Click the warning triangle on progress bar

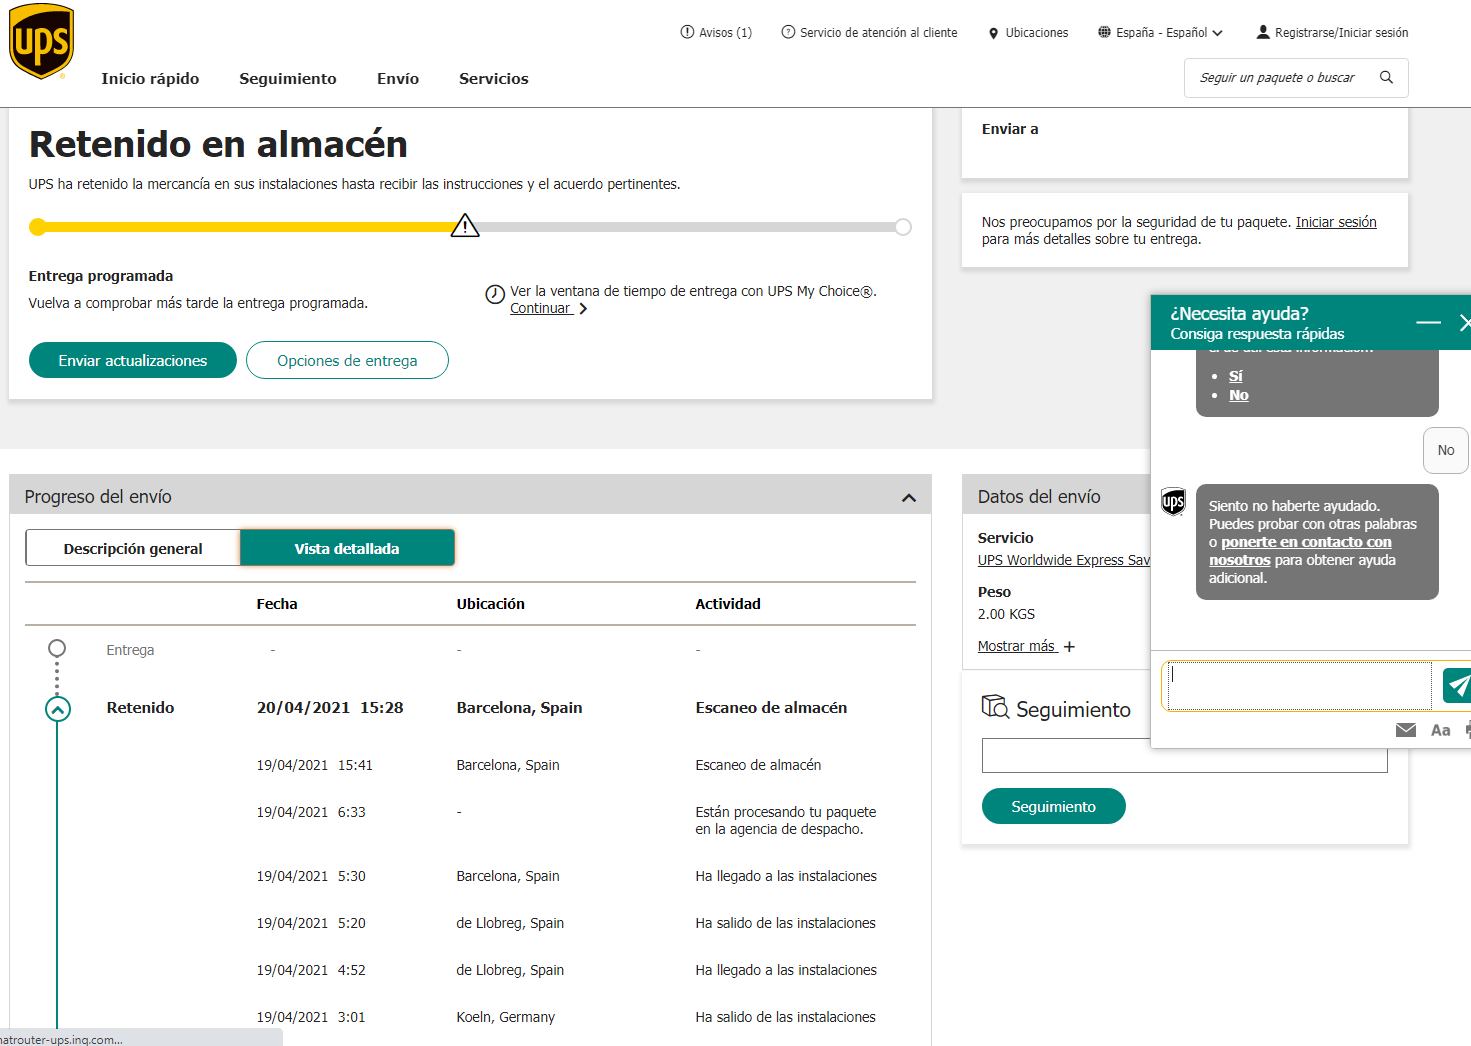[x=465, y=225]
